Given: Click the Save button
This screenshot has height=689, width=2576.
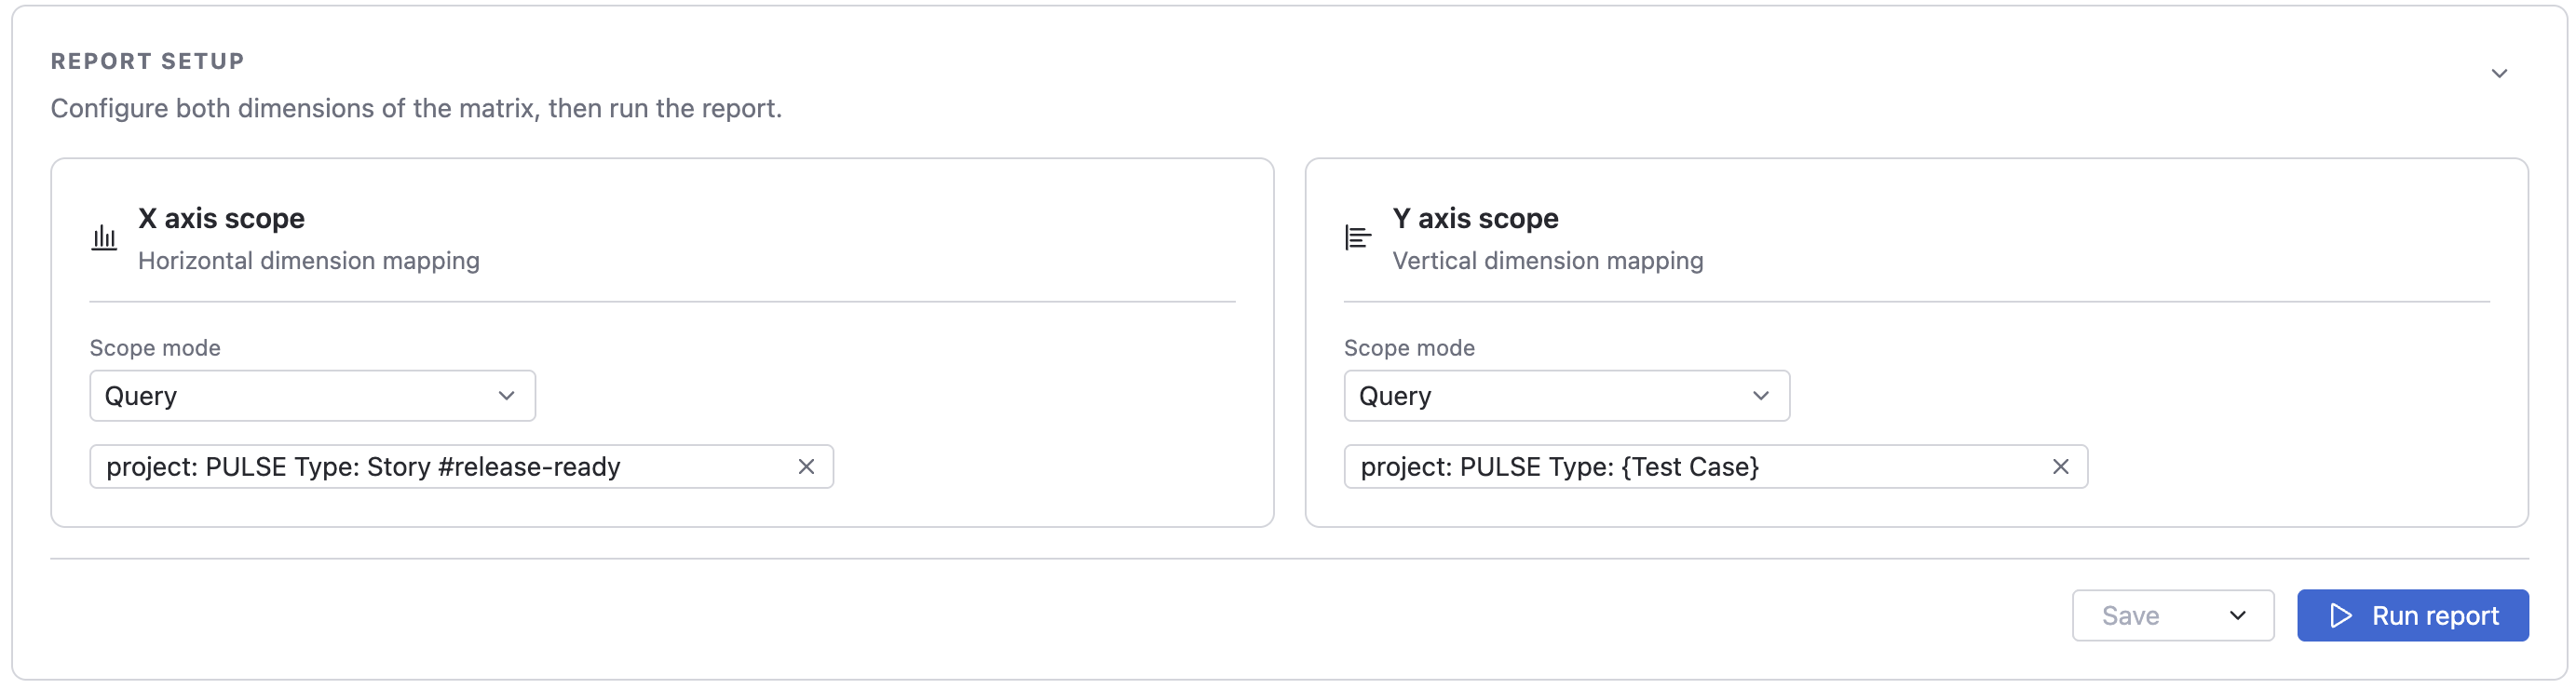Looking at the screenshot, I should click(x=2133, y=615).
